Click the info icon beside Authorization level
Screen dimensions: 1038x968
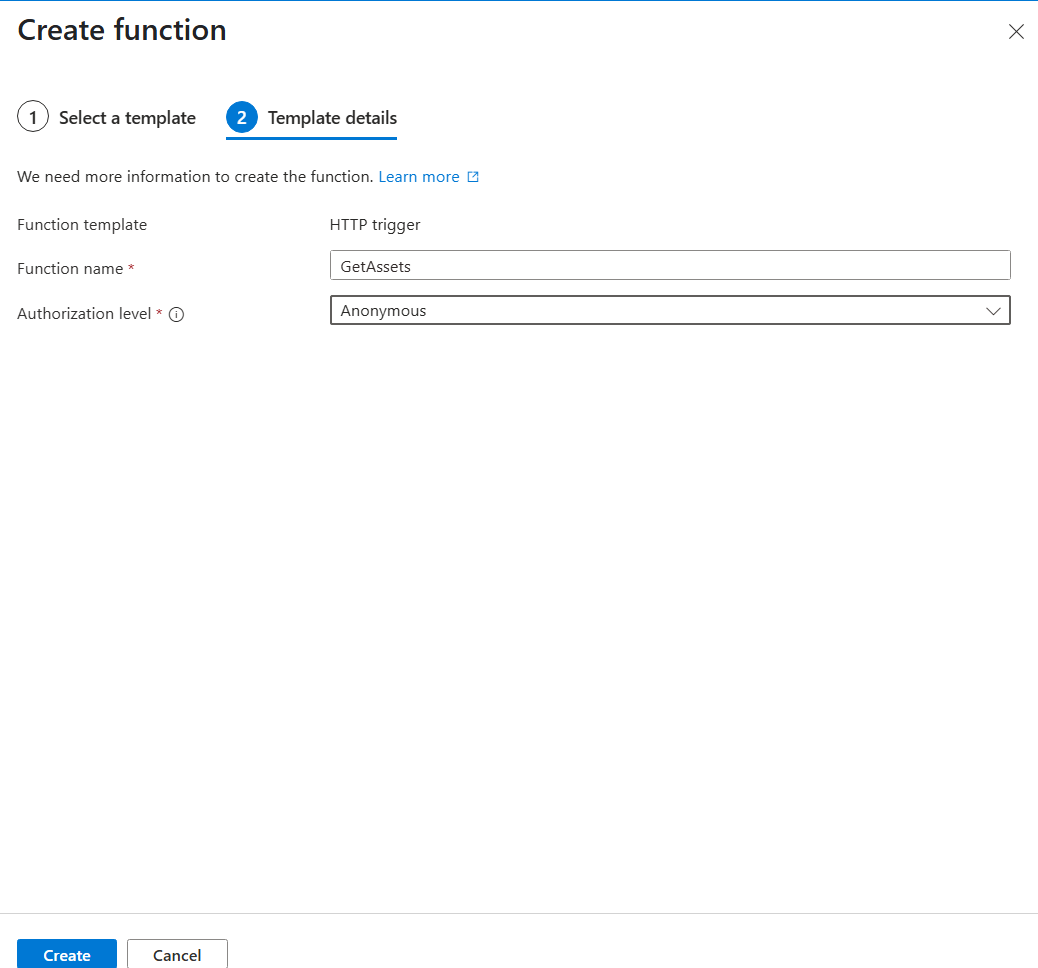pos(176,314)
